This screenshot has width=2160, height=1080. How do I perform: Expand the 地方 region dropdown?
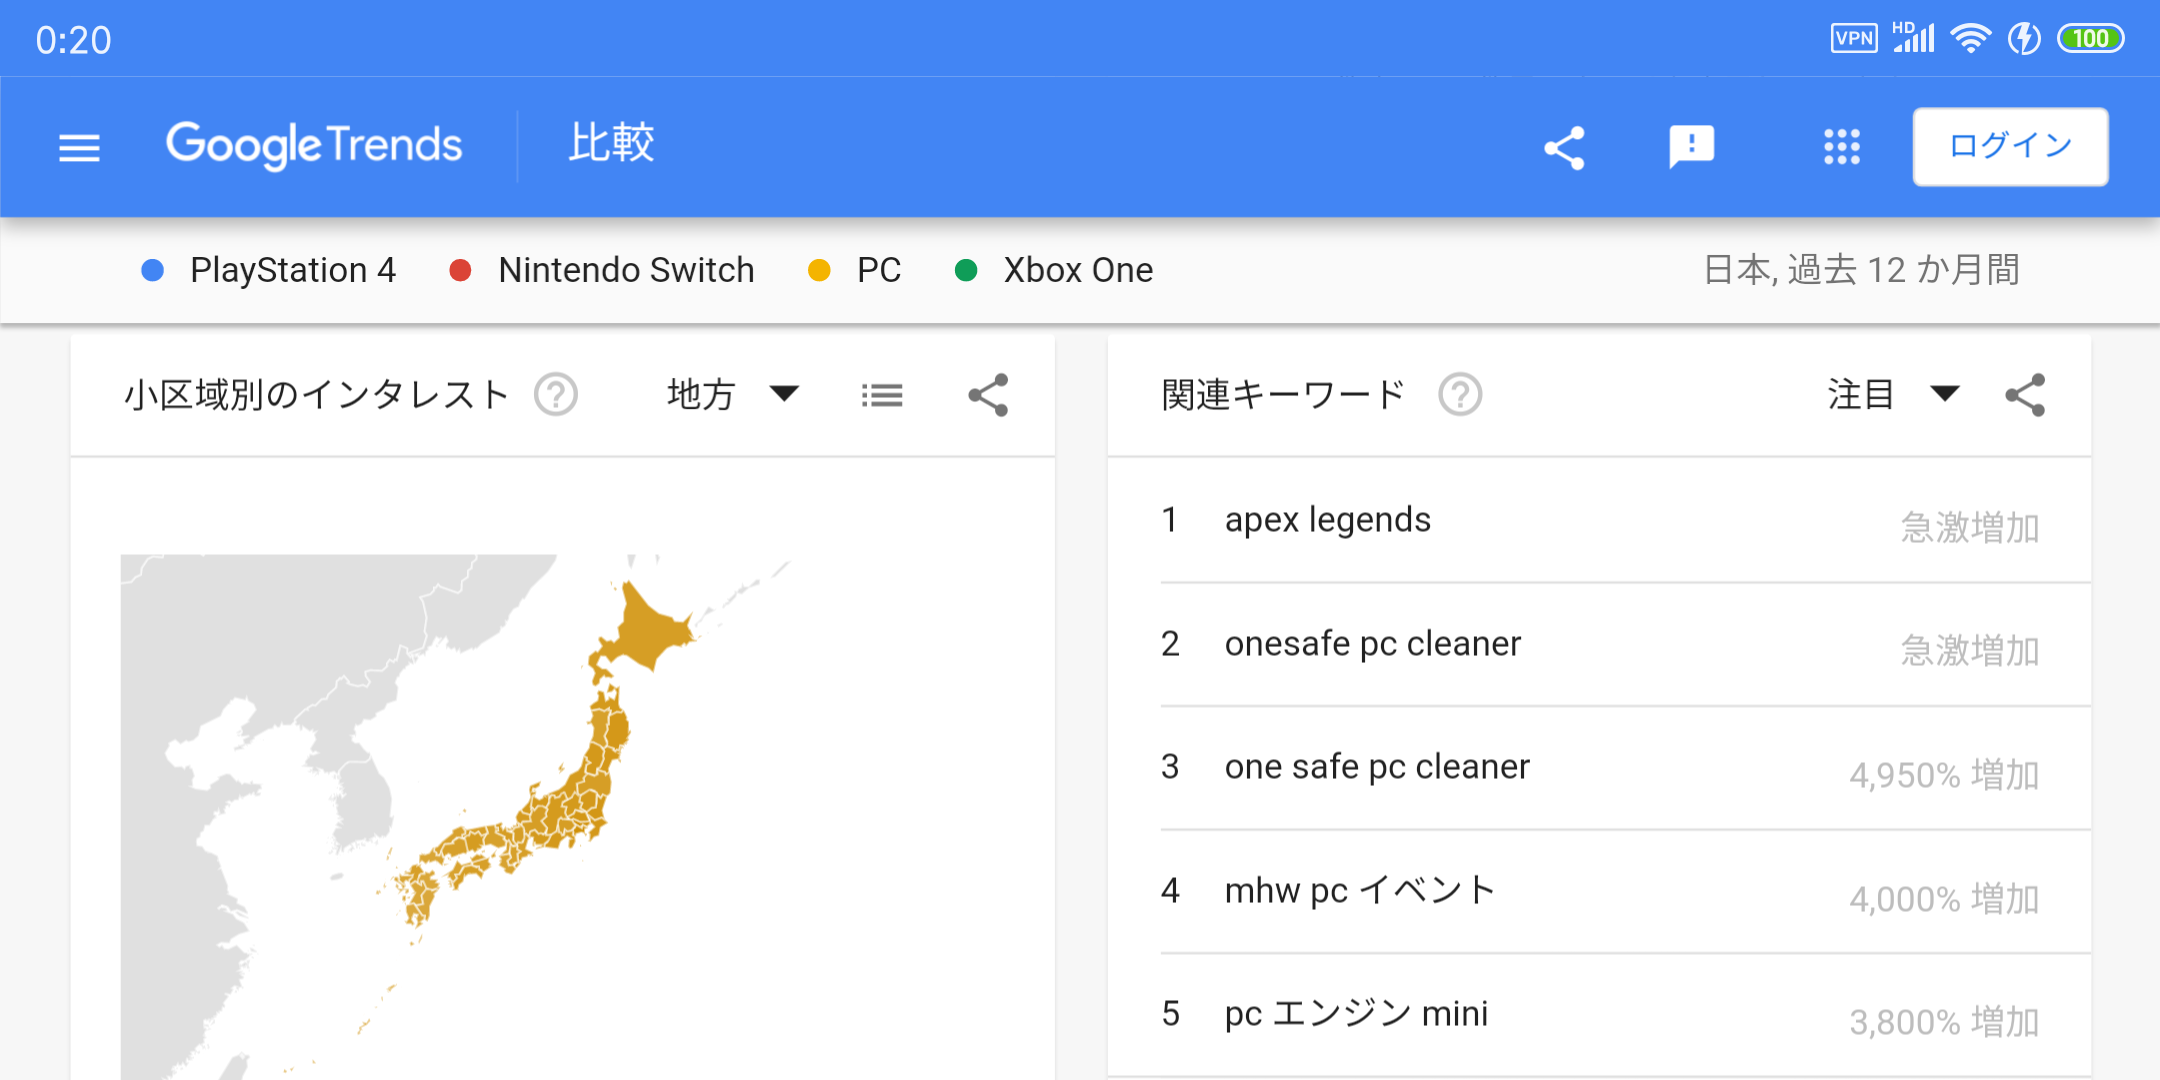[x=733, y=394]
